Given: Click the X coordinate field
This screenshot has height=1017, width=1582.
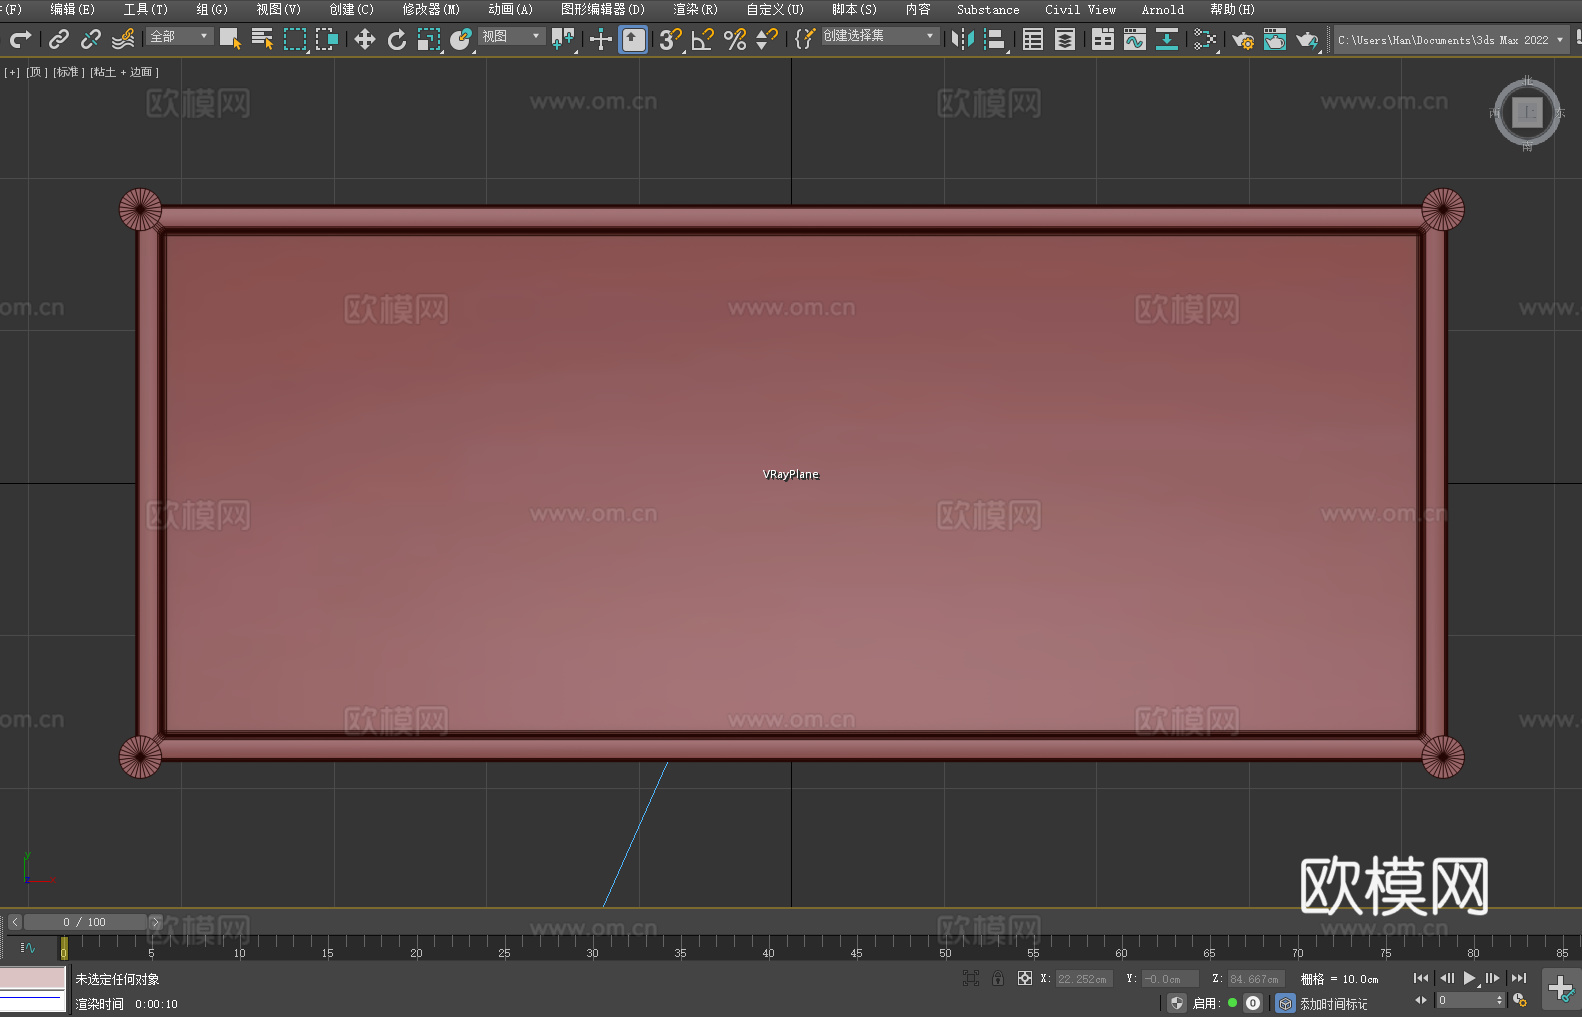Looking at the screenshot, I should click(1084, 979).
